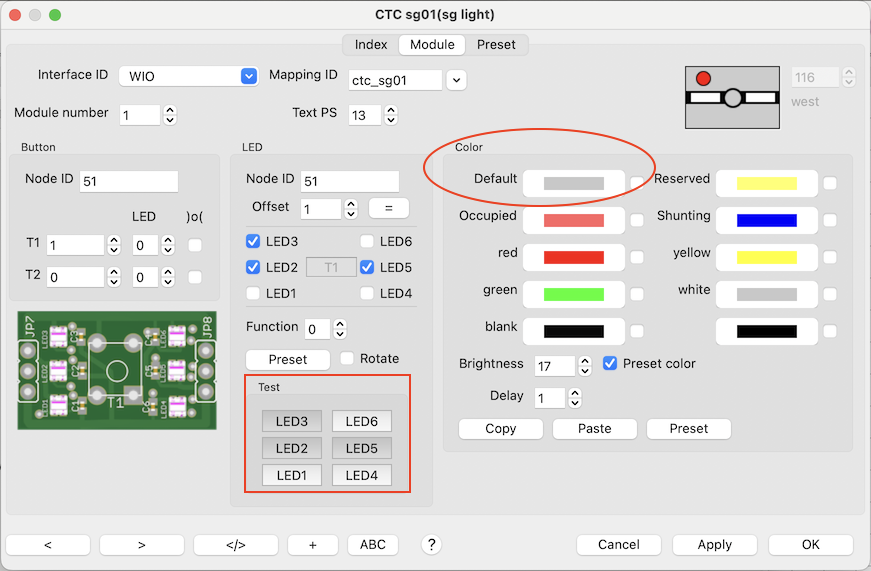
Task: Click the PCB board image
Action: point(117,370)
